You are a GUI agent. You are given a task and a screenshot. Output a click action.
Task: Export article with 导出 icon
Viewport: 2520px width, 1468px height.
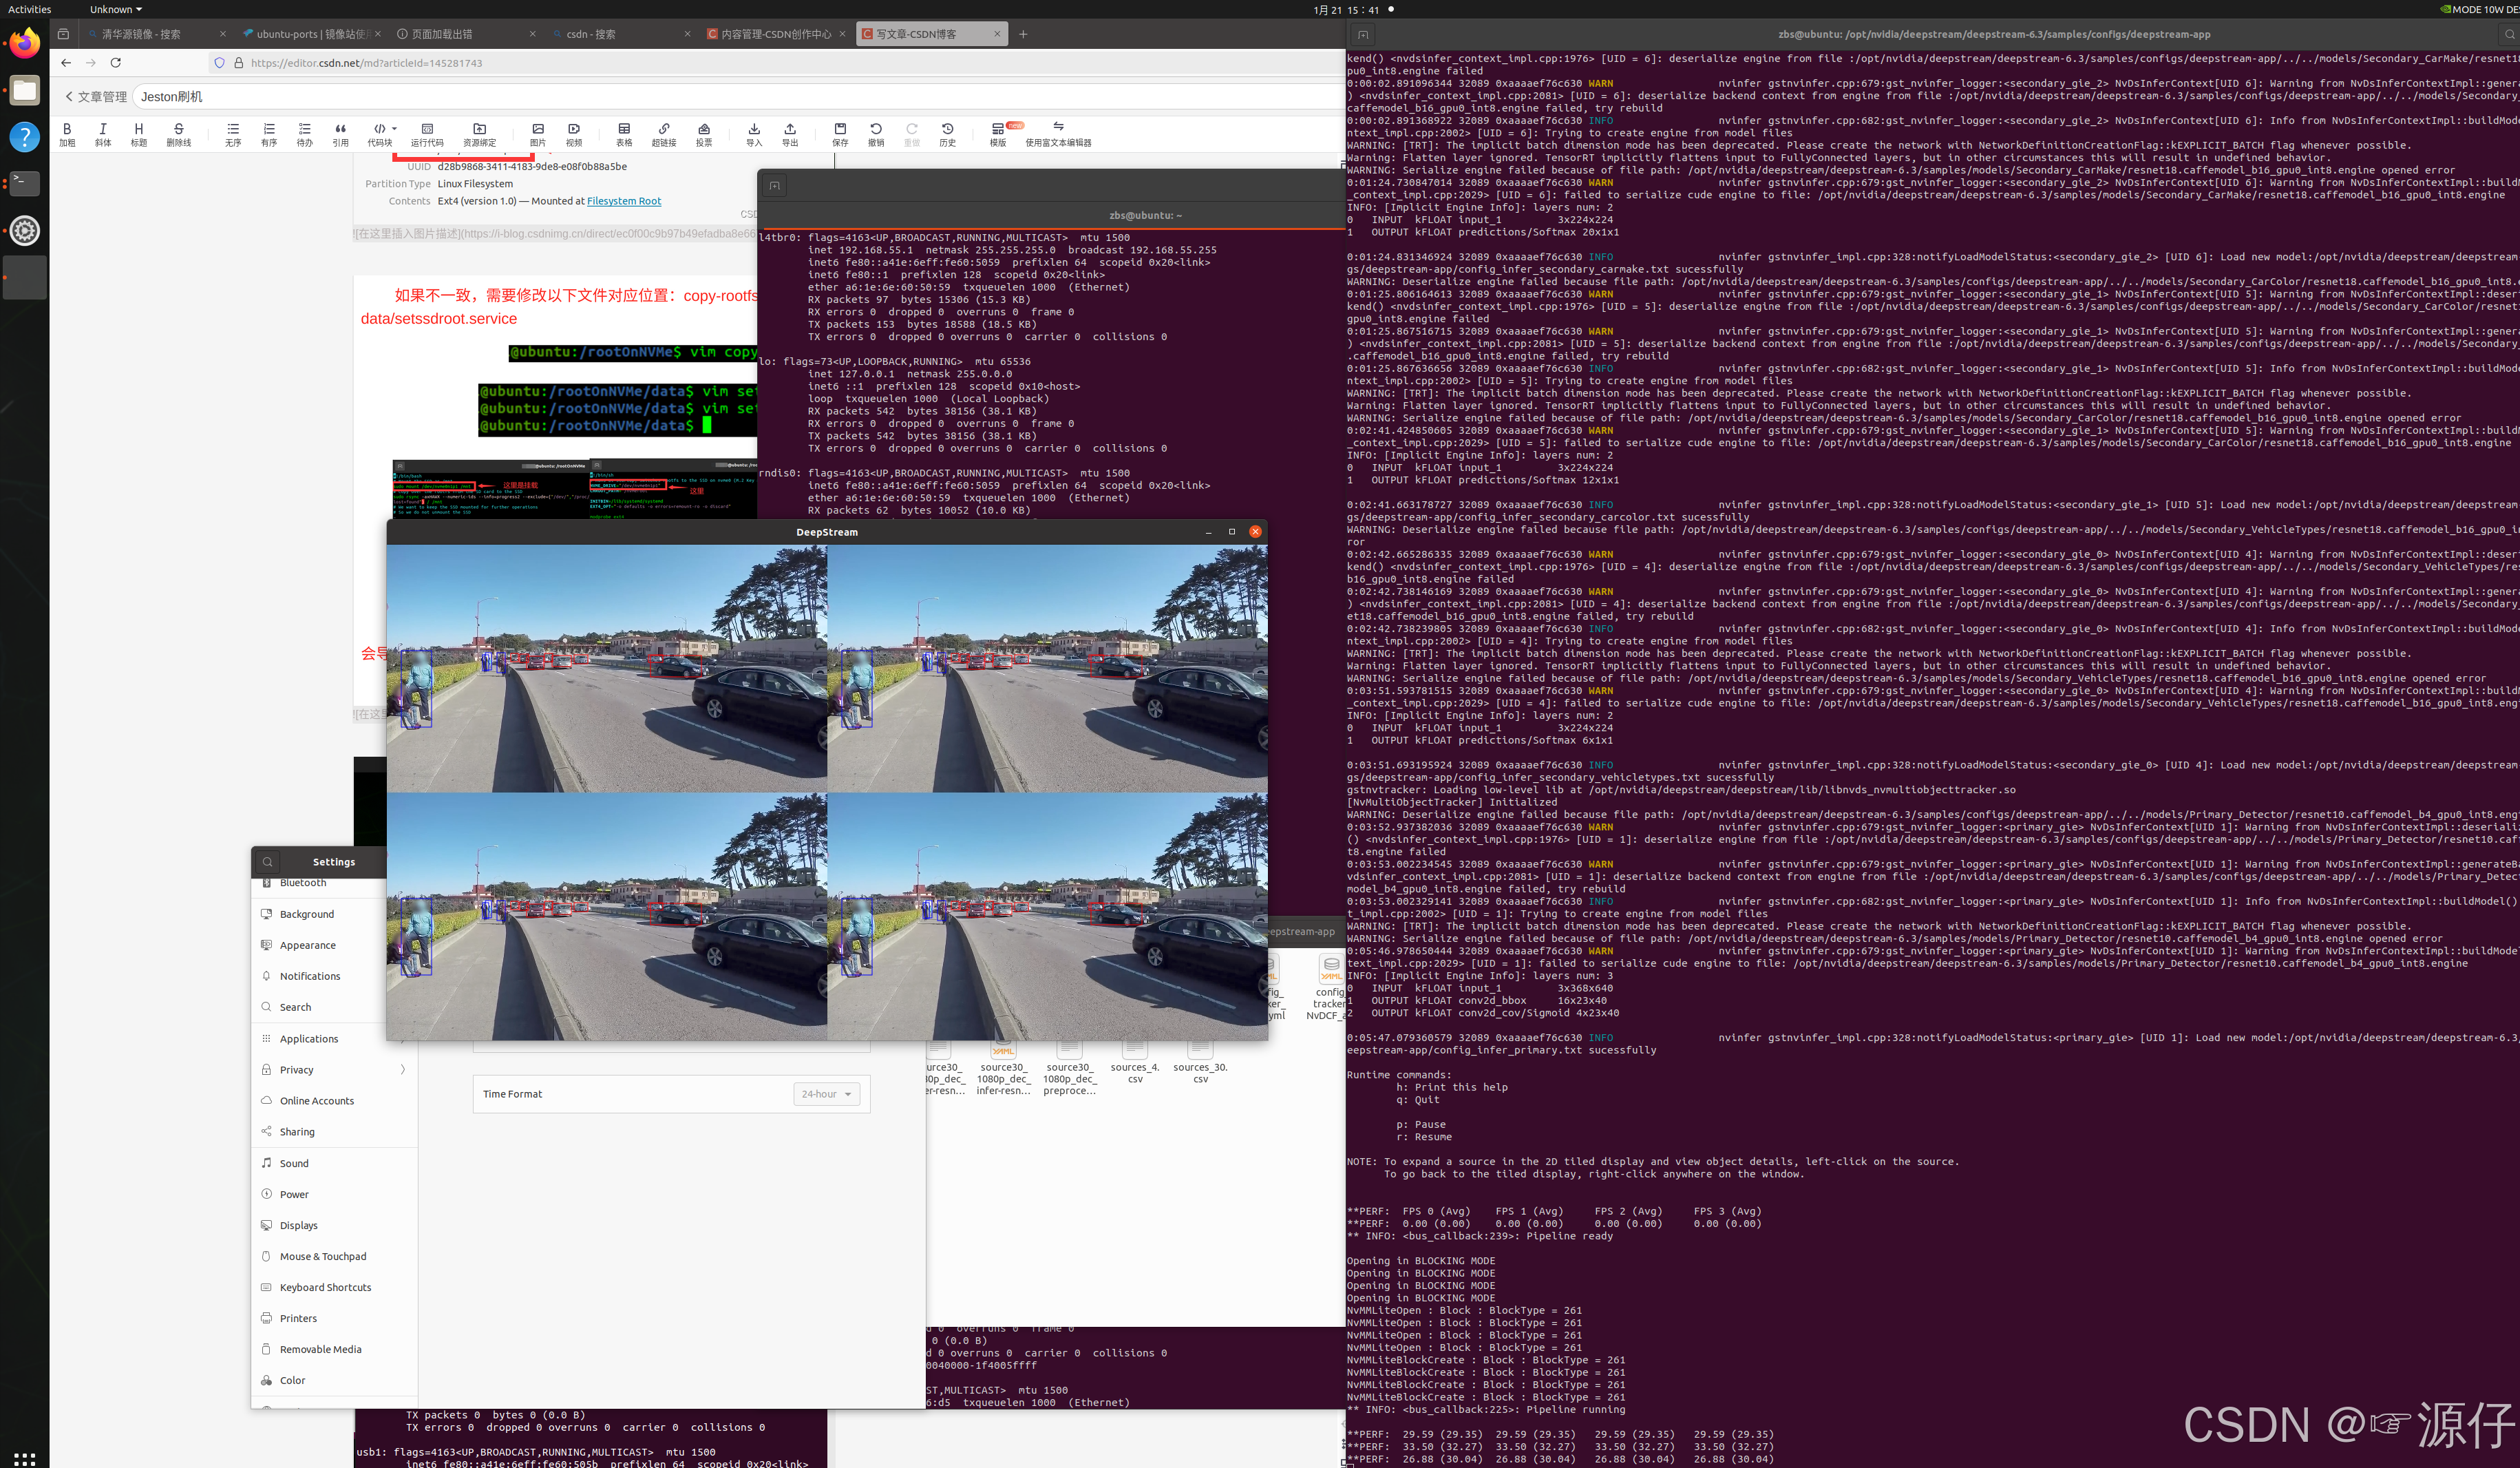tap(790, 134)
